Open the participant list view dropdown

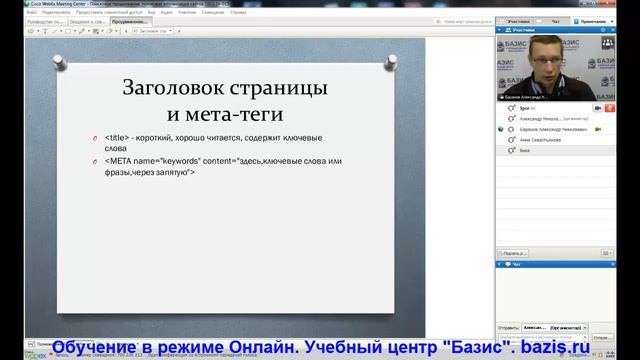(607, 253)
